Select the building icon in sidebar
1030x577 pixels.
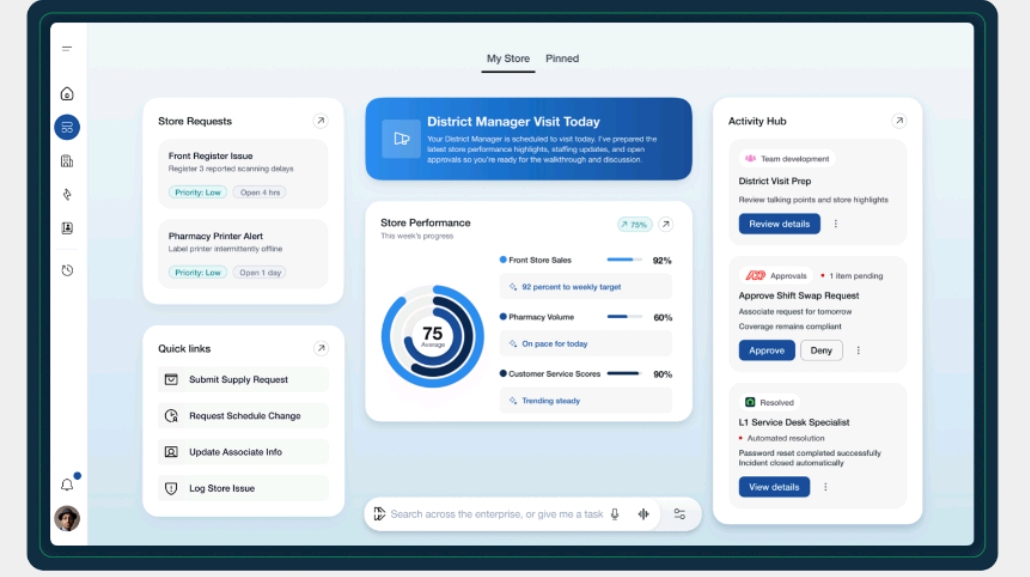click(x=67, y=161)
